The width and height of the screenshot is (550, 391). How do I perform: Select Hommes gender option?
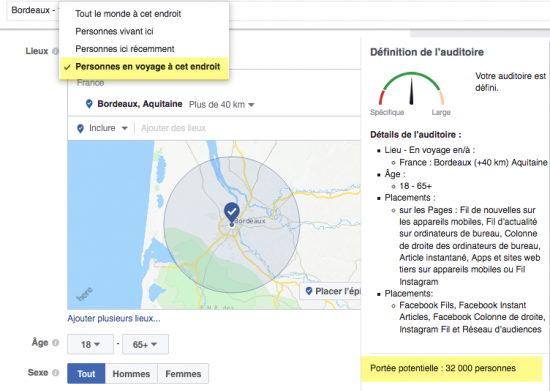tap(131, 373)
